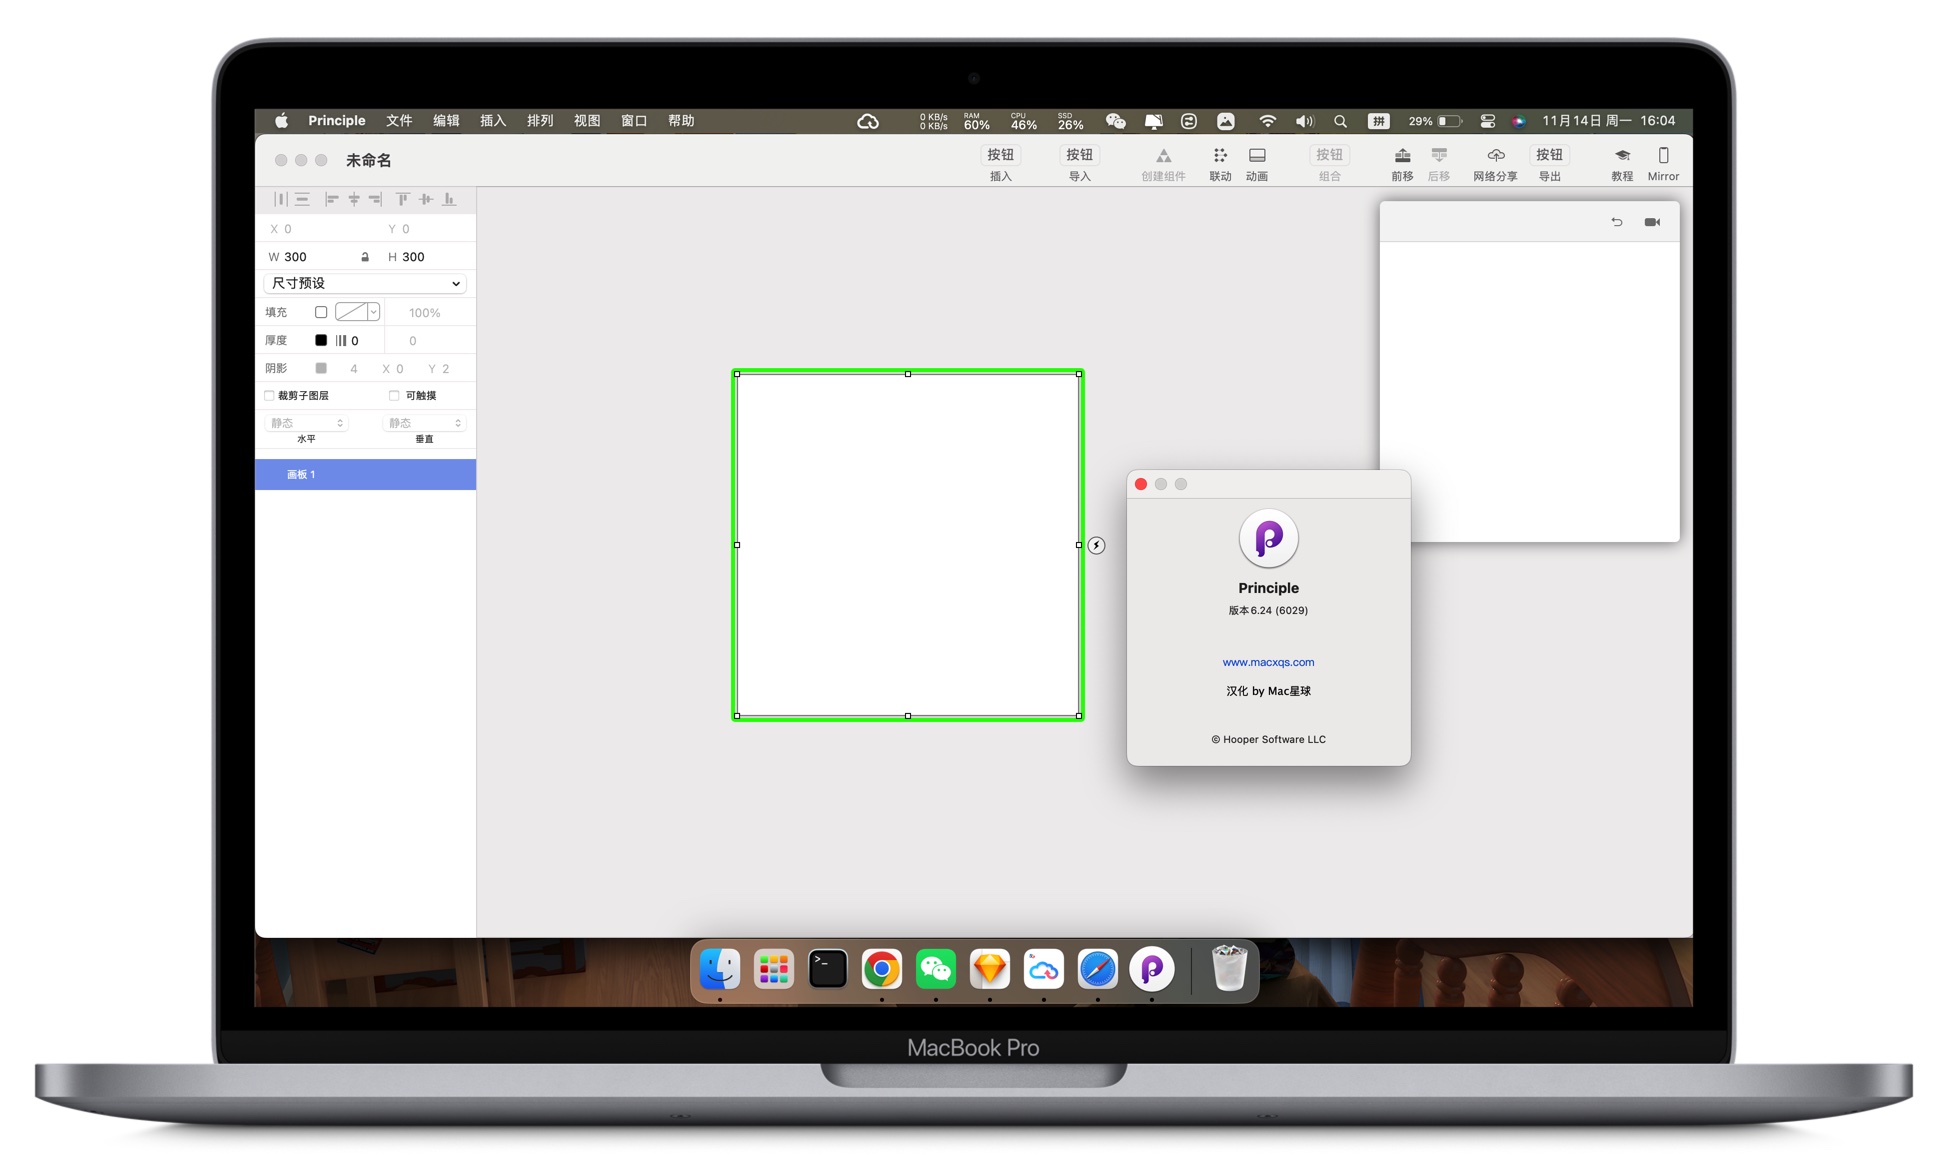Open the 尺寸预设 (size presets) dropdown
Viewport: 1950px width, 1170px height.
coord(365,283)
